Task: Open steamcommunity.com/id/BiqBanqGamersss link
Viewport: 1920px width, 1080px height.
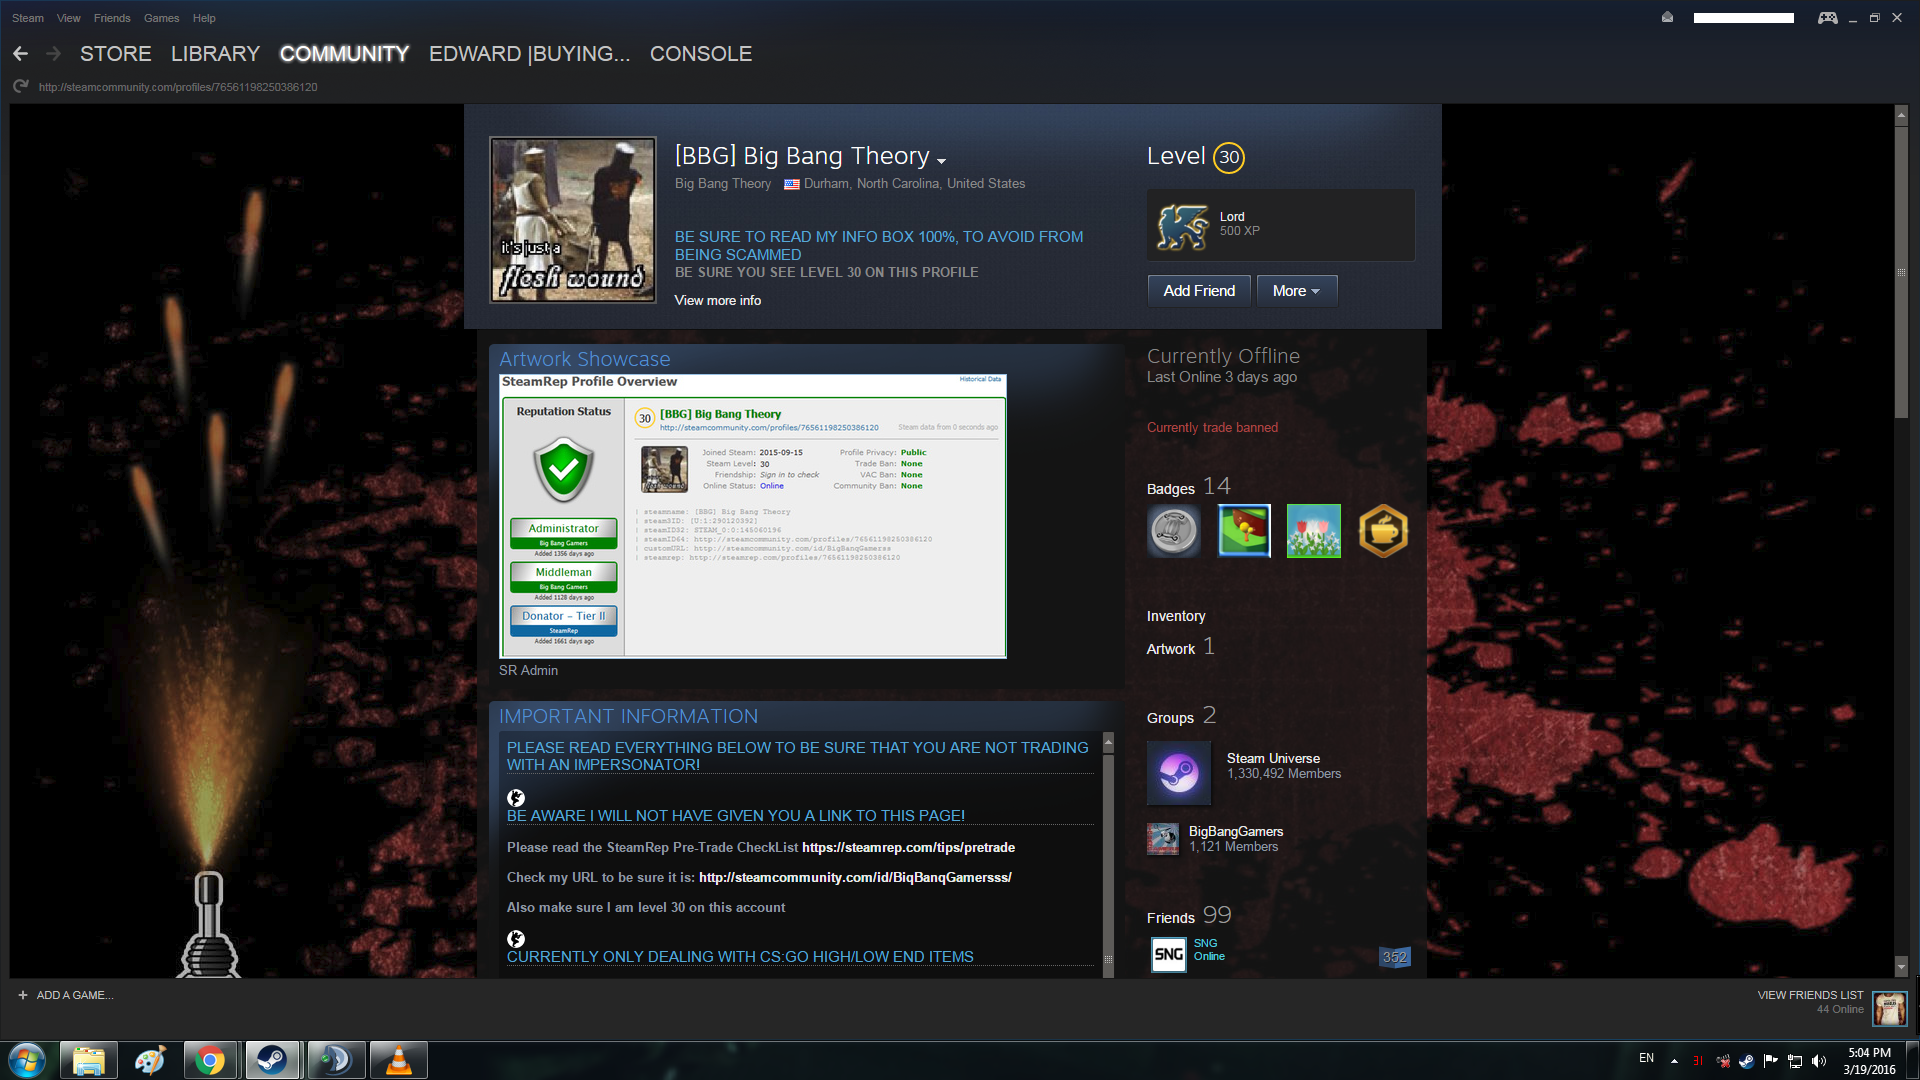Action: [x=855, y=877]
